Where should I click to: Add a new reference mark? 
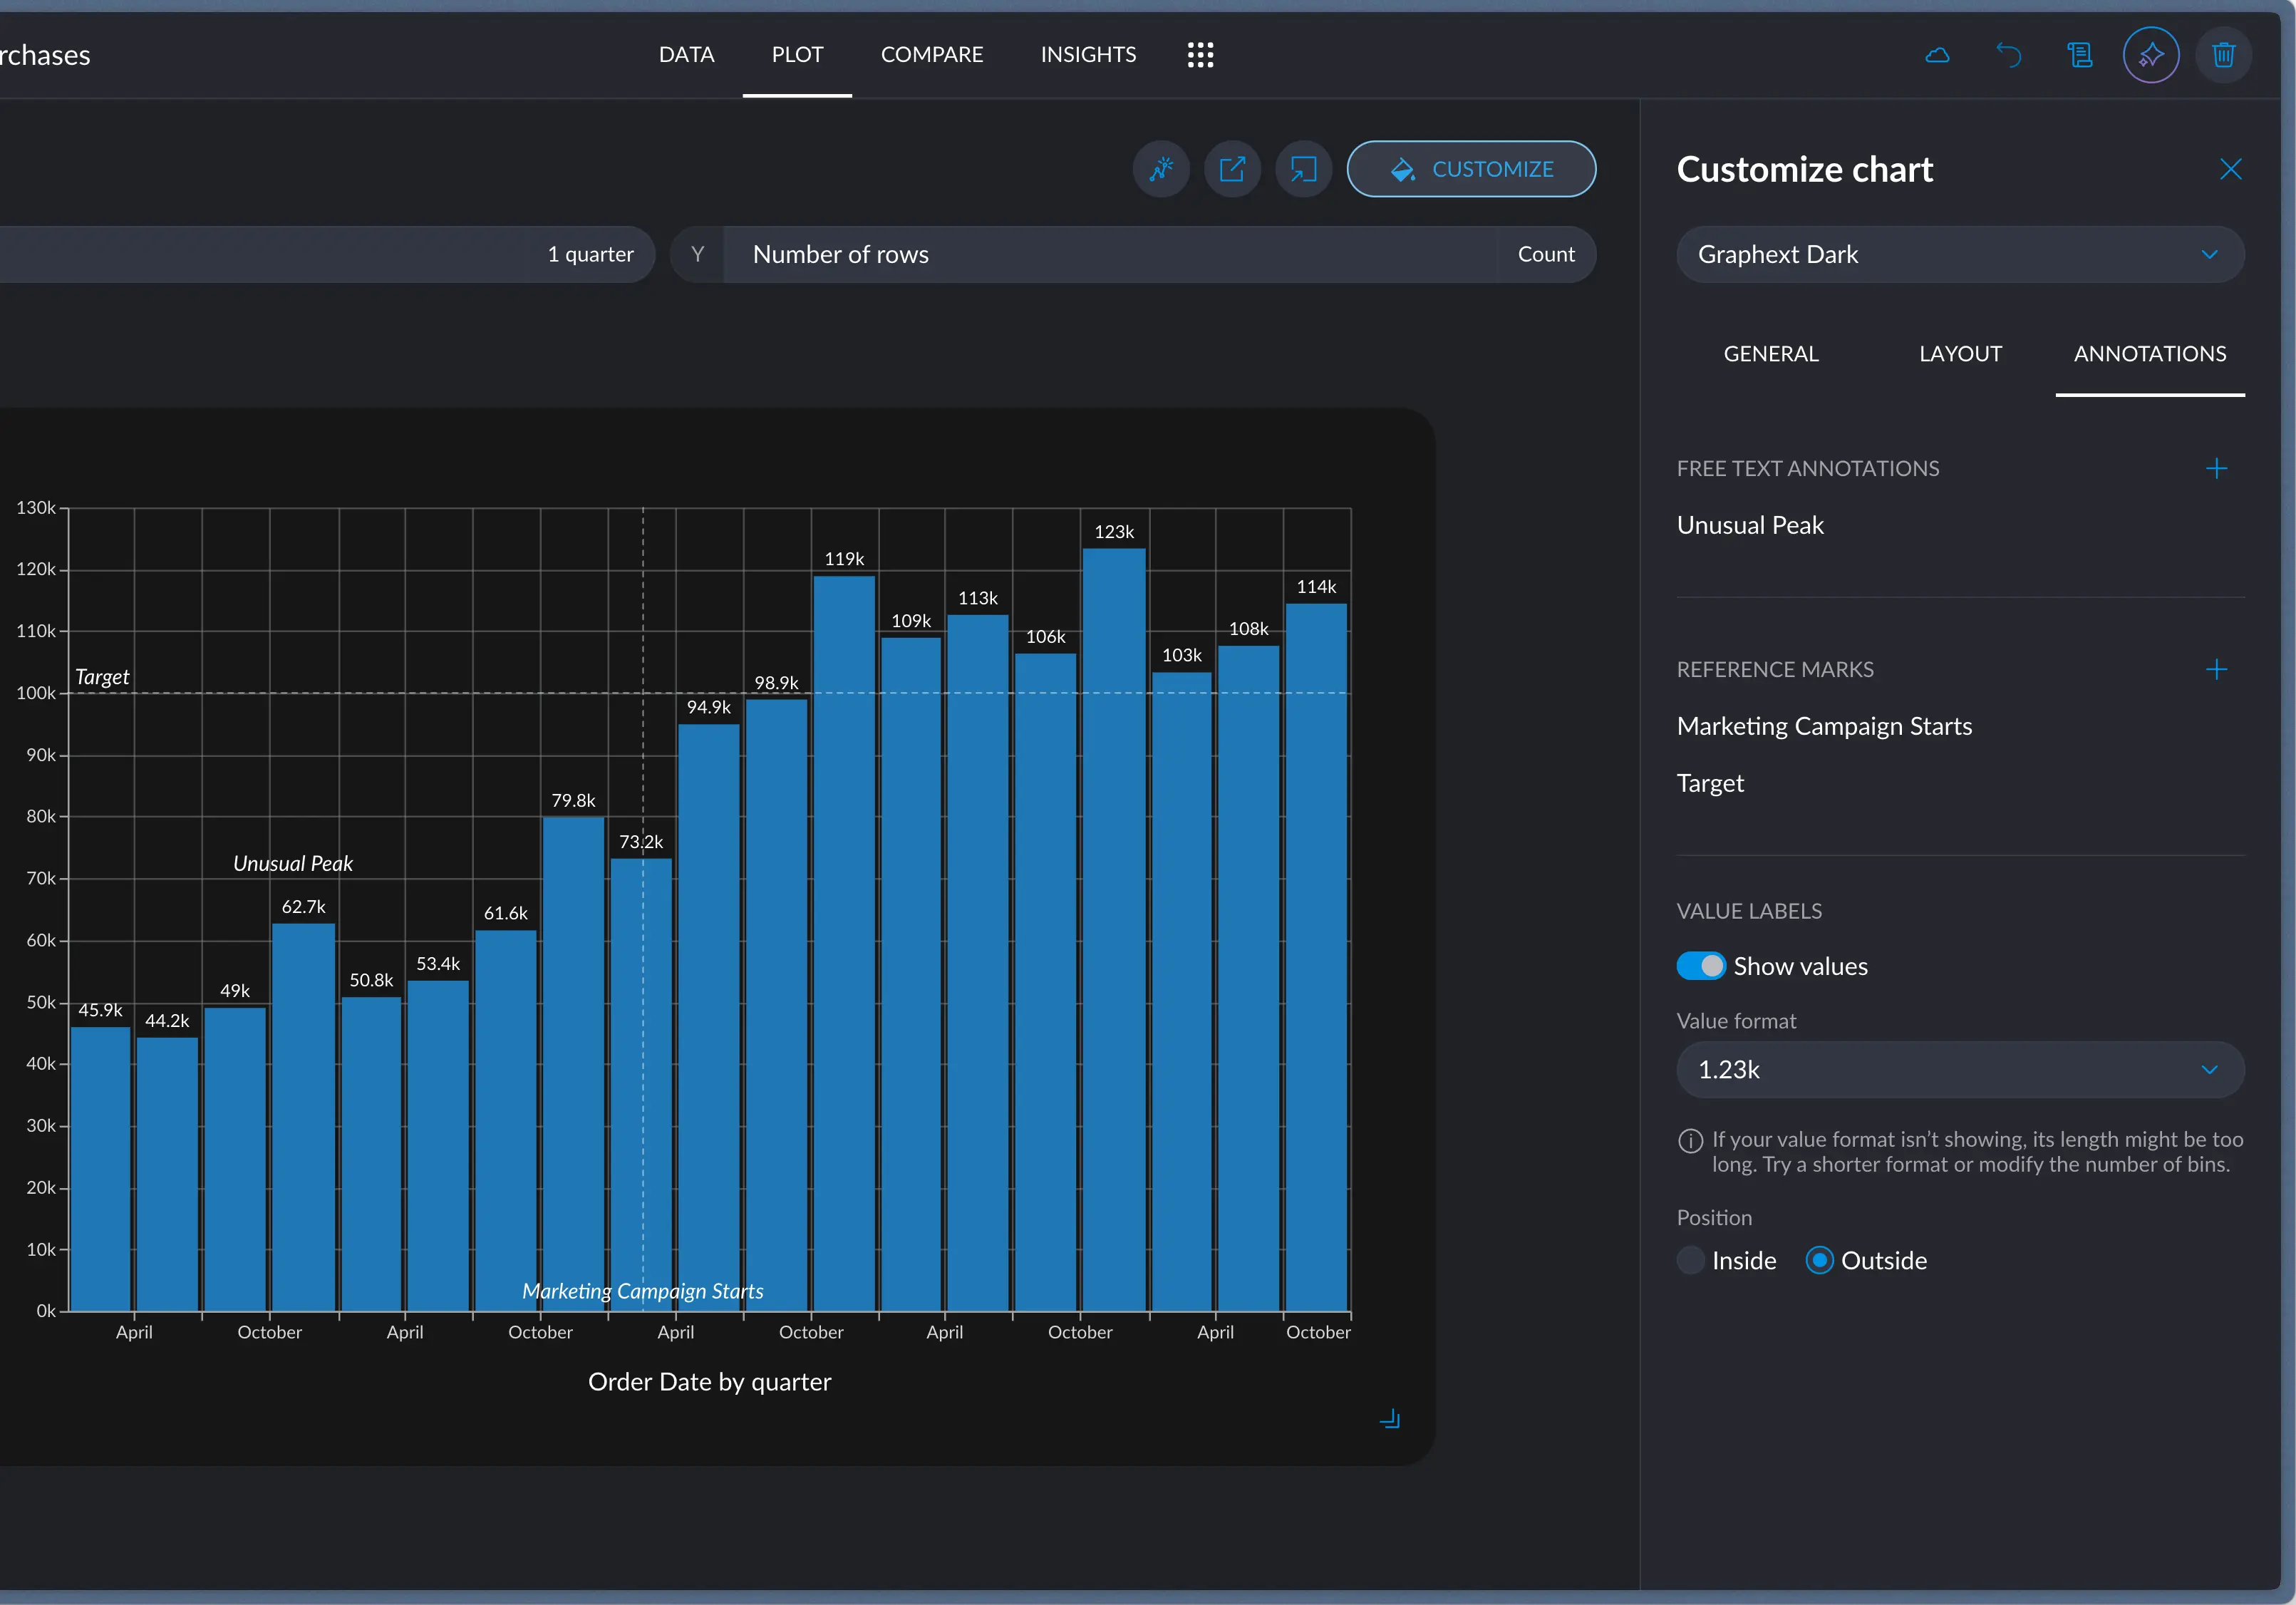2216,669
